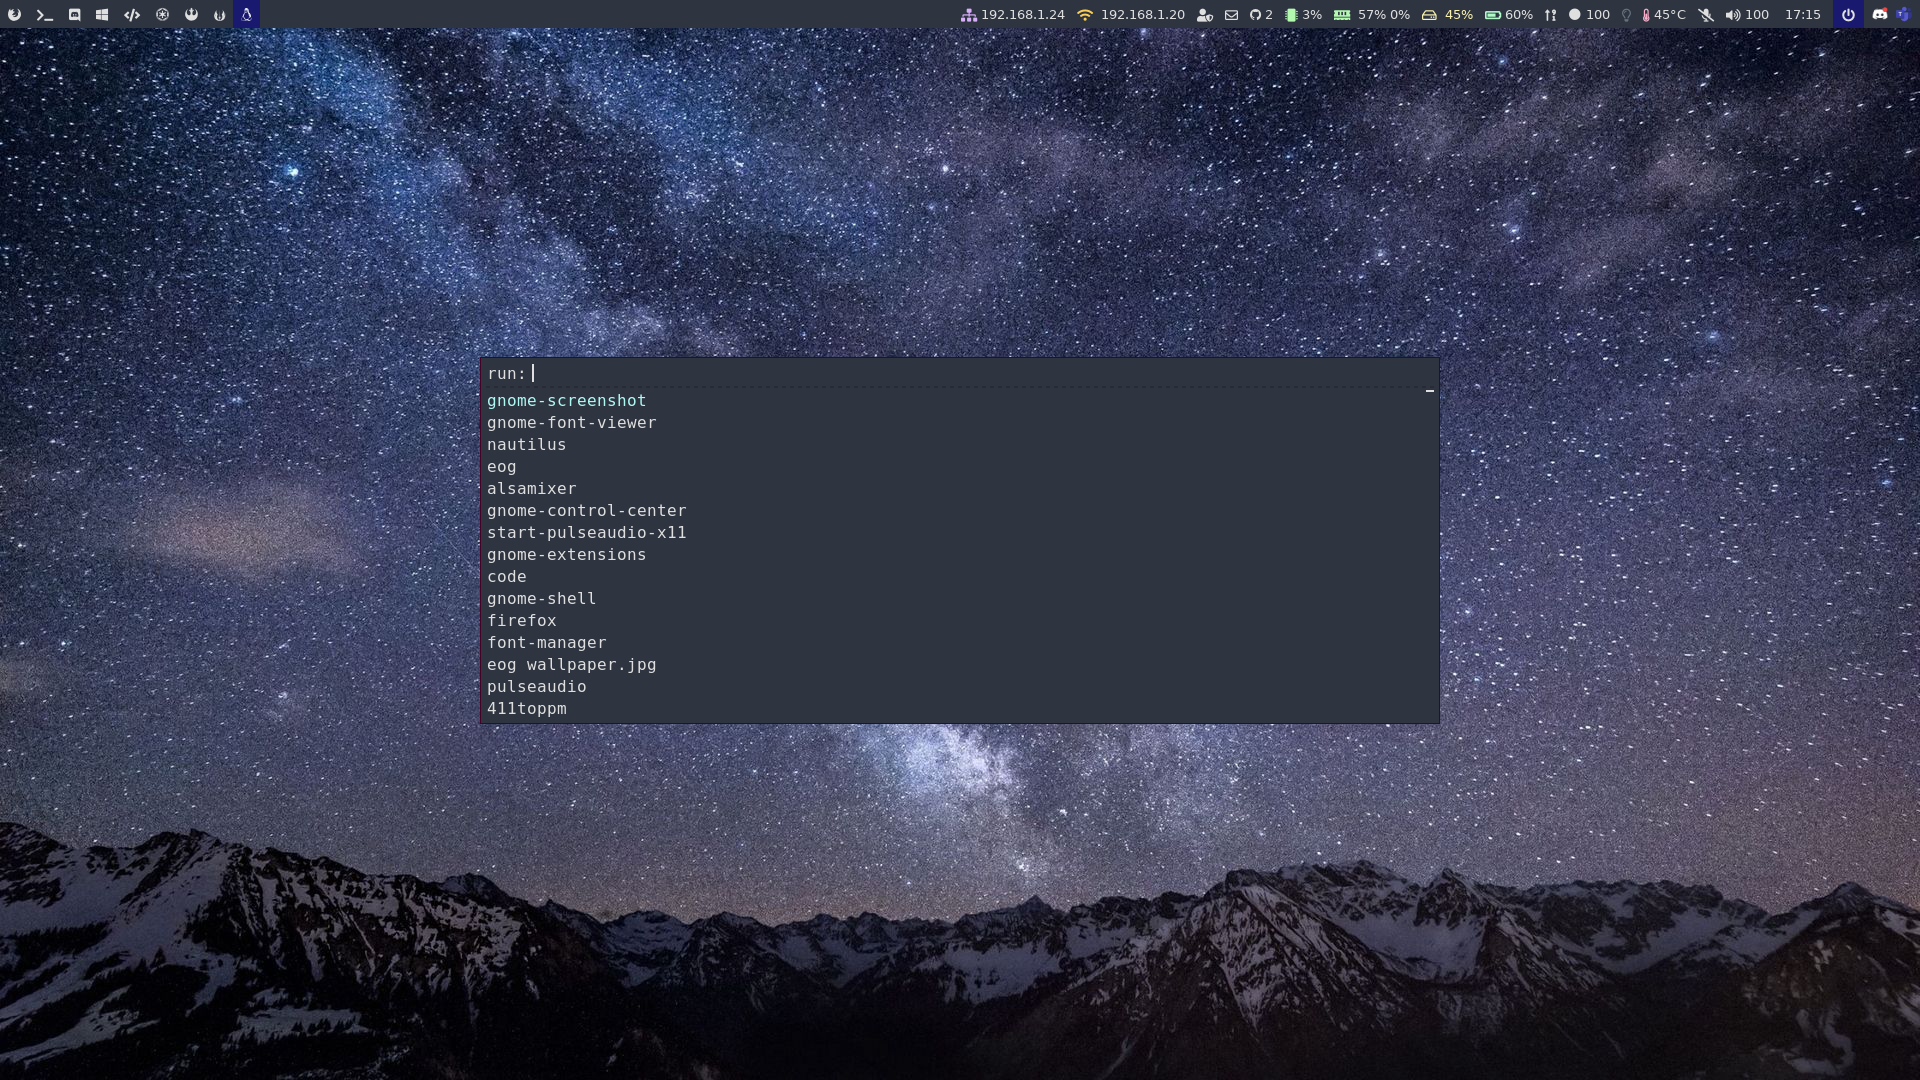Open the GitHub notifications icon
The image size is (1920, 1080).
(1255, 15)
